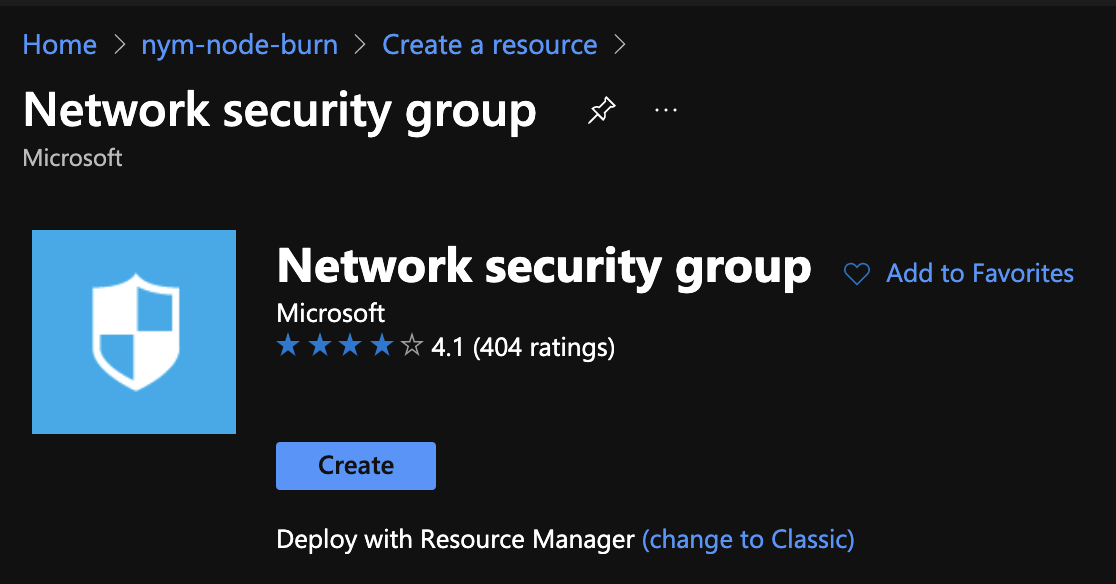Screen dimensions: 1116x584
Task: Click the Network security group shield logo
Action: [133, 331]
